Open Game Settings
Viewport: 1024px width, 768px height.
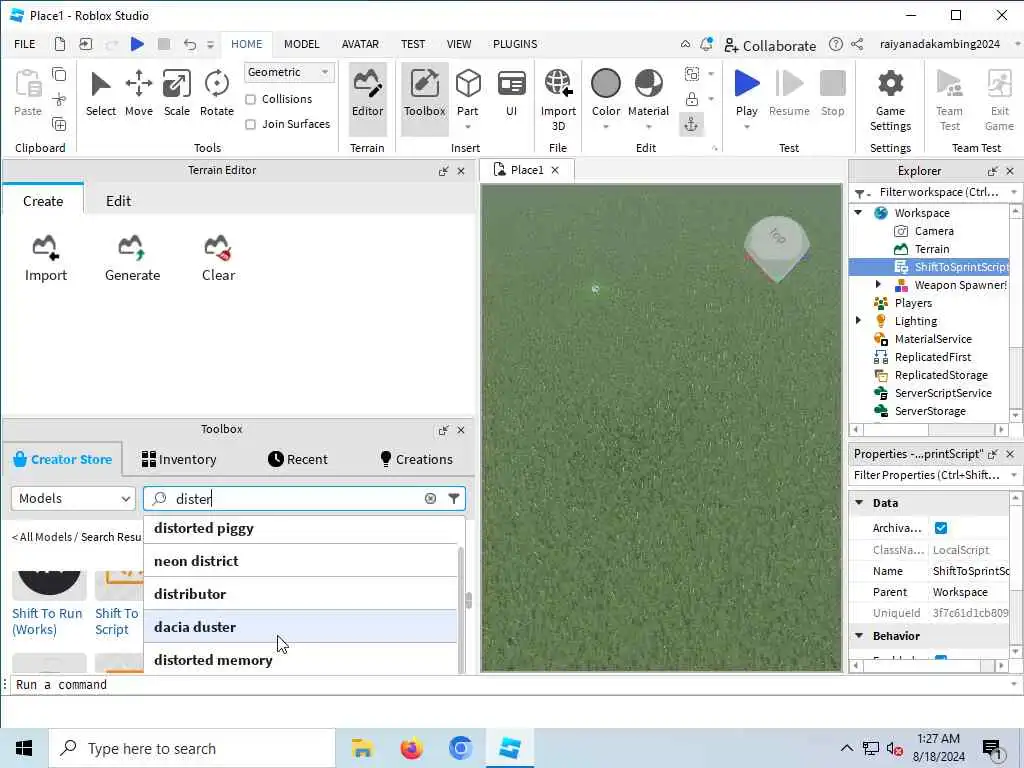(x=890, y=100)
